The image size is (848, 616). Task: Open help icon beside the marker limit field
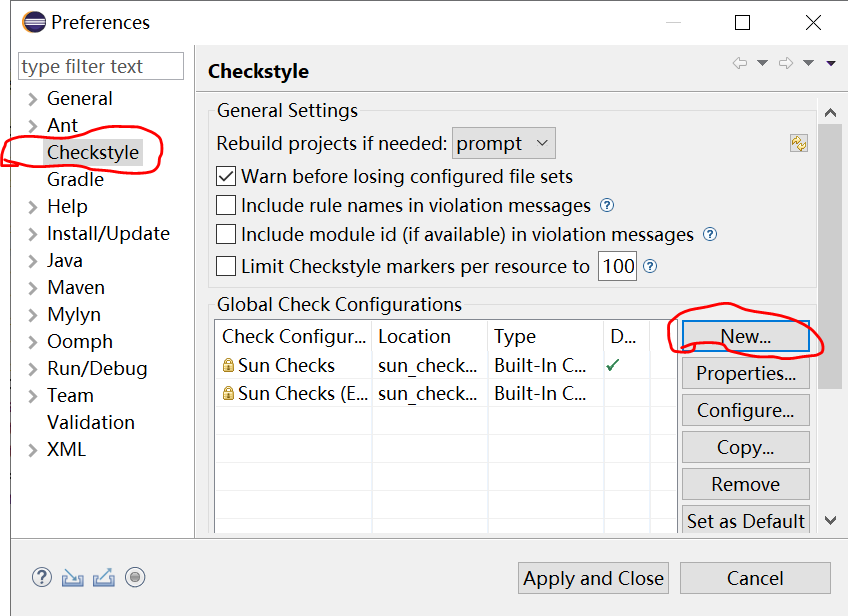tap(650, 266)
